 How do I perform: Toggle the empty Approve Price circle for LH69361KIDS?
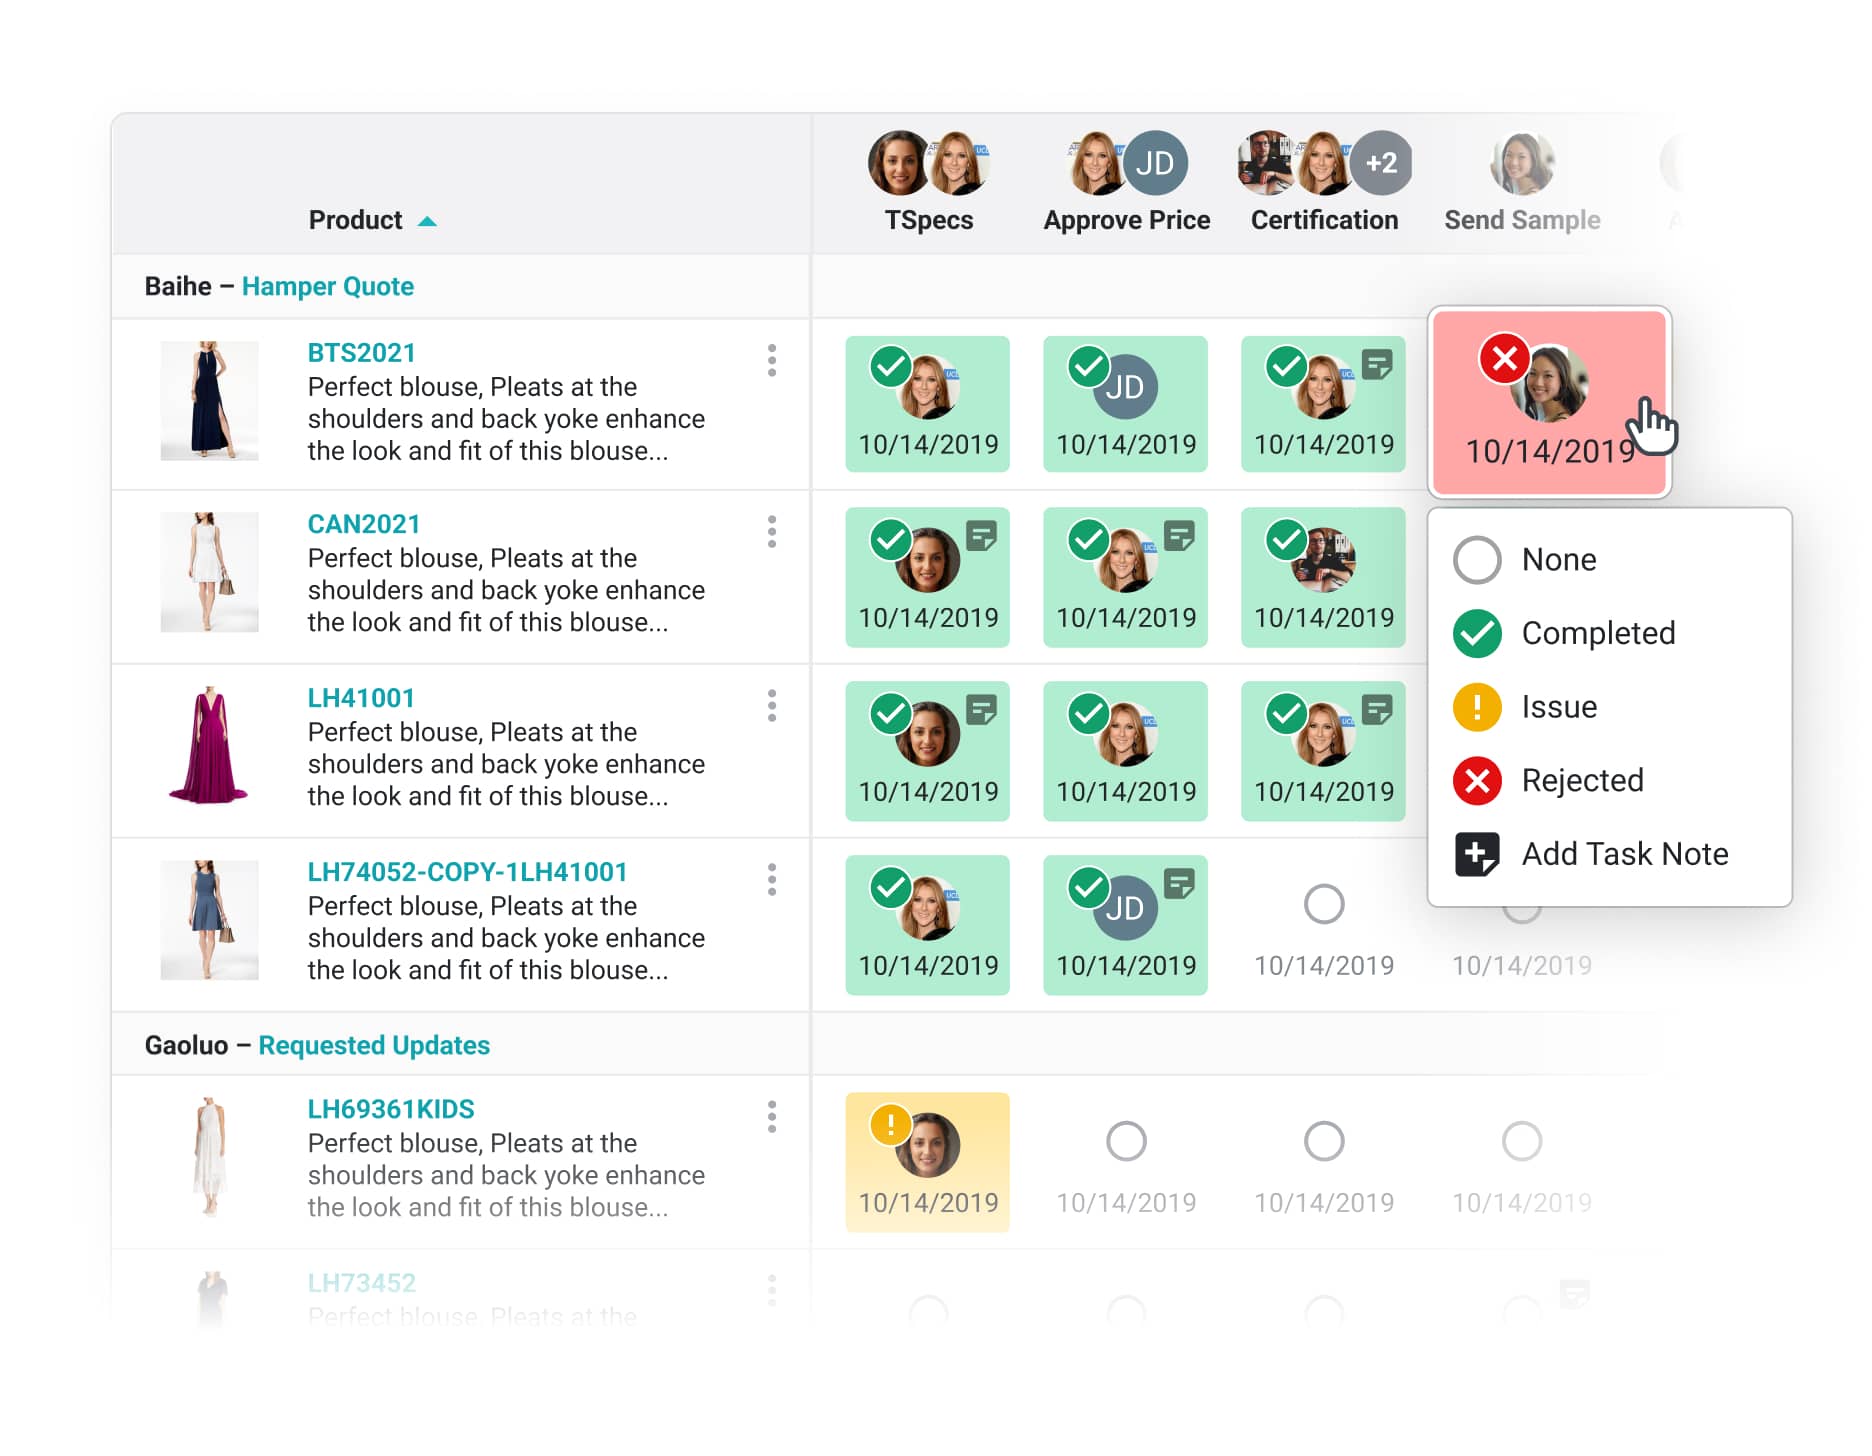pos(1125,1141)
